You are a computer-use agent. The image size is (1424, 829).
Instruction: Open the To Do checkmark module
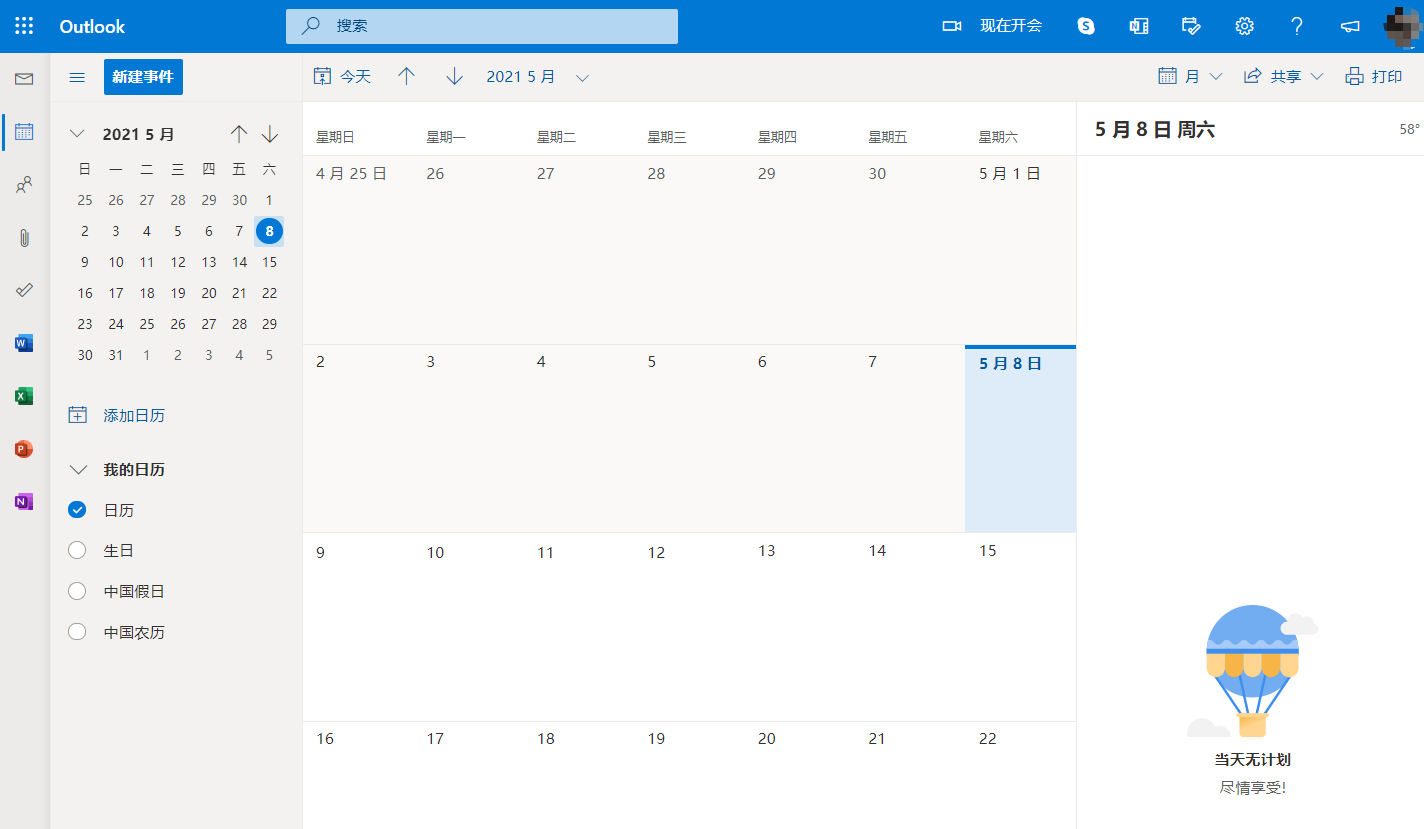click(x=24, y=290)
